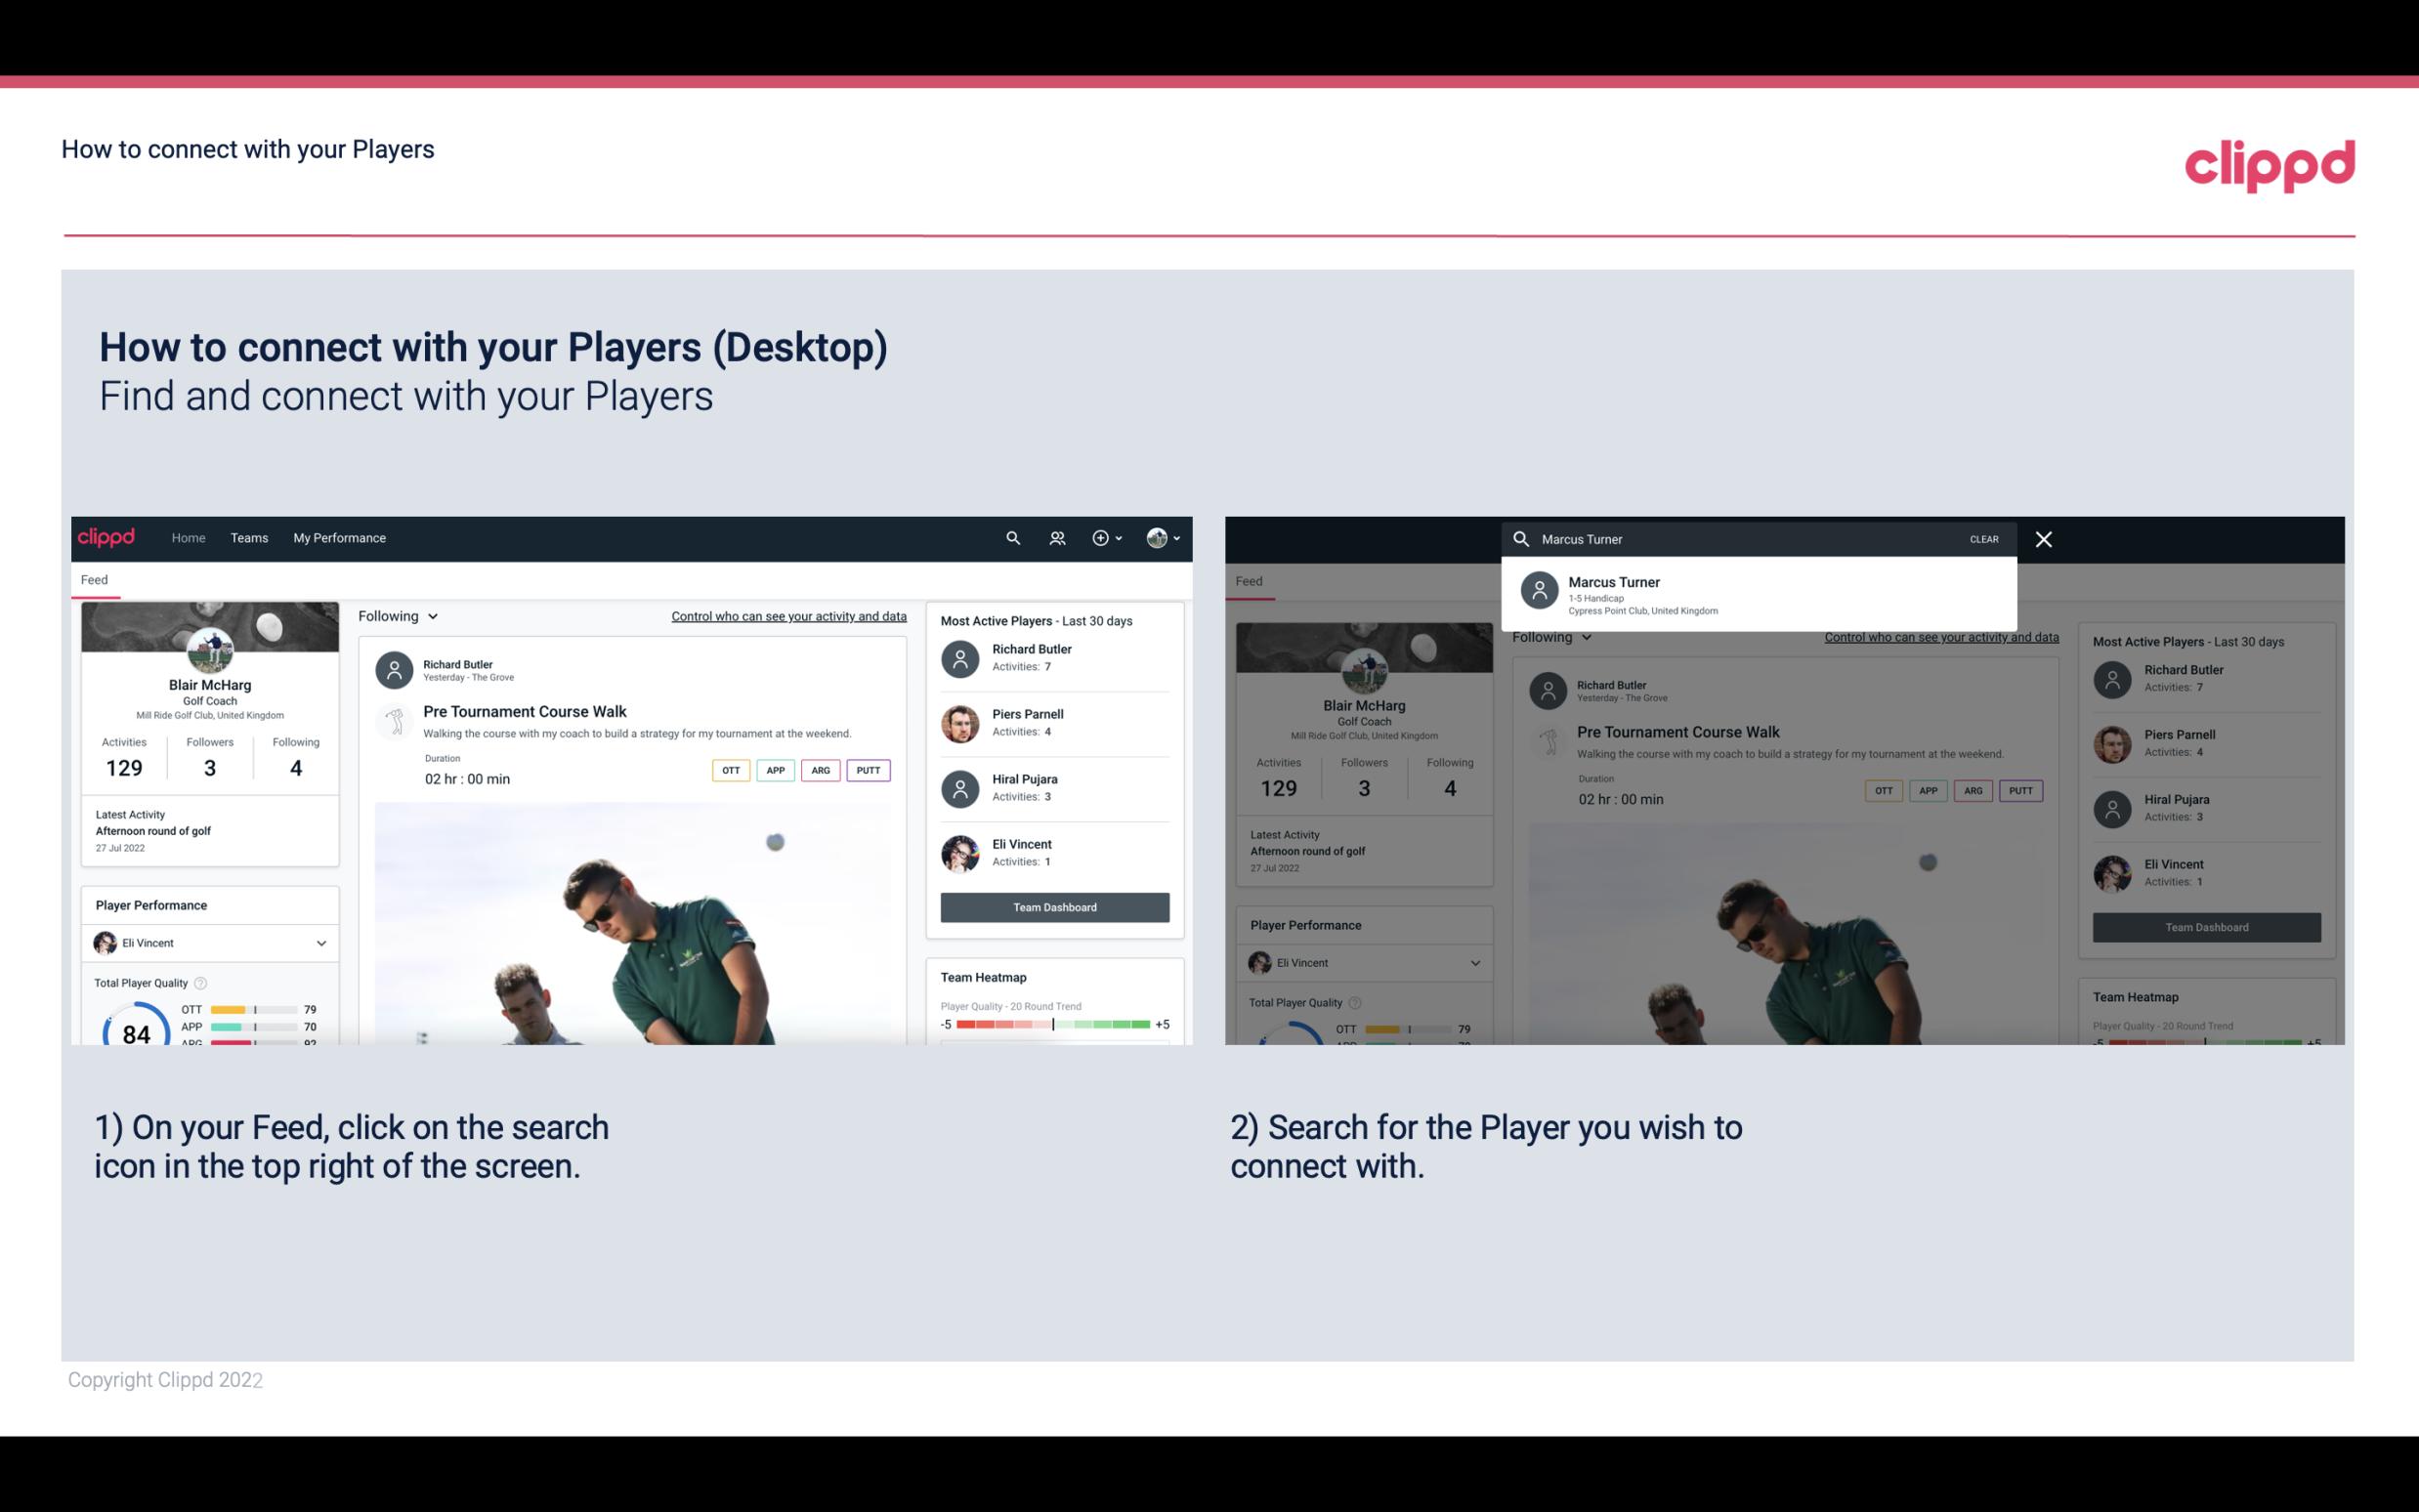
Task: Click the user/connections icon in navbar
Action: (x=1055, y=536)
